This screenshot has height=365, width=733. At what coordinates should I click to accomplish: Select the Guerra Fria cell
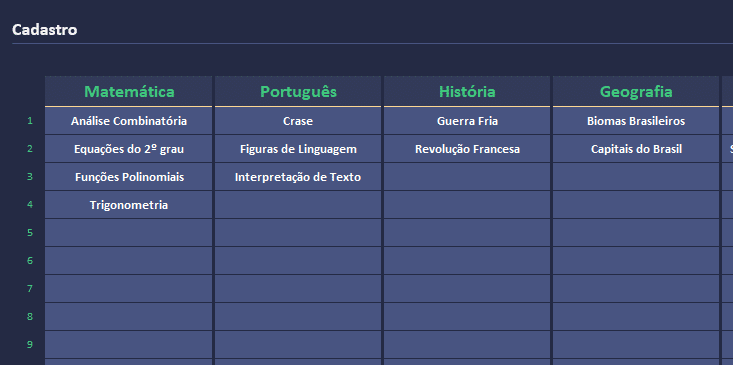coord(467,121)
